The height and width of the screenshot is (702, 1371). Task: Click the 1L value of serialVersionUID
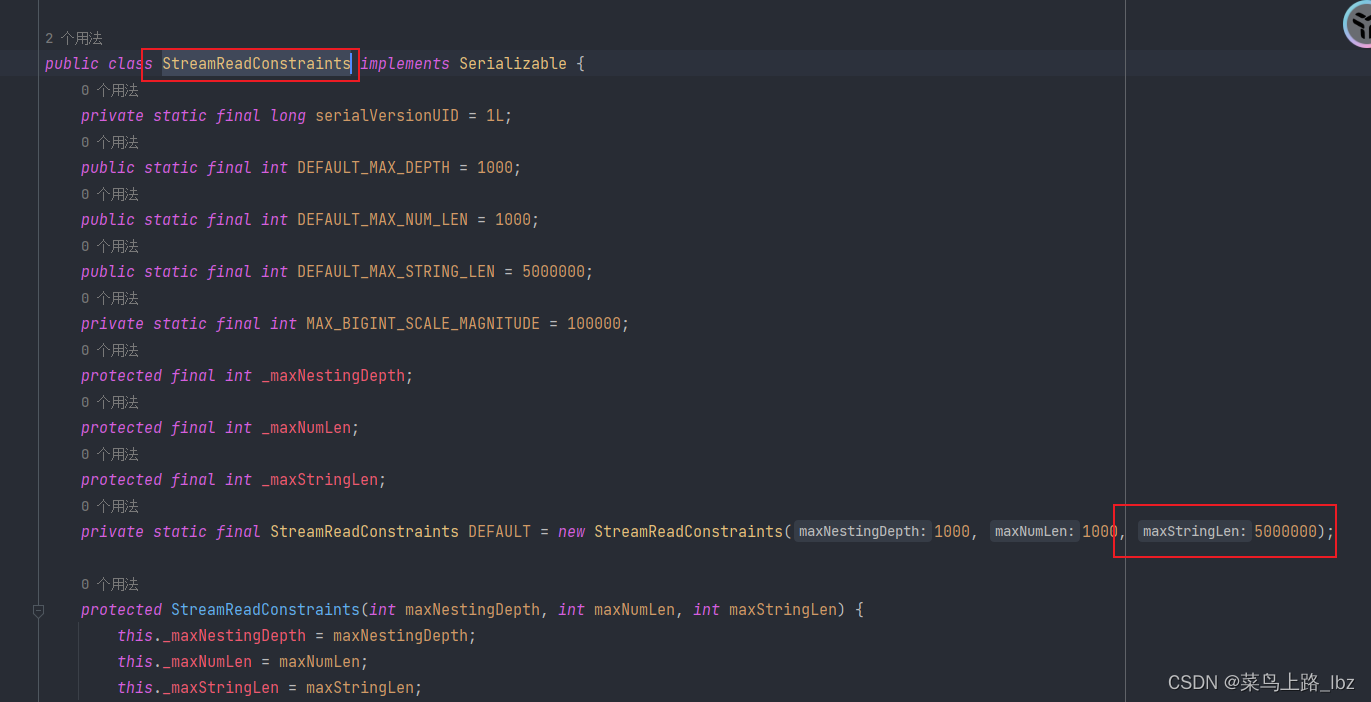coord(495,116)
